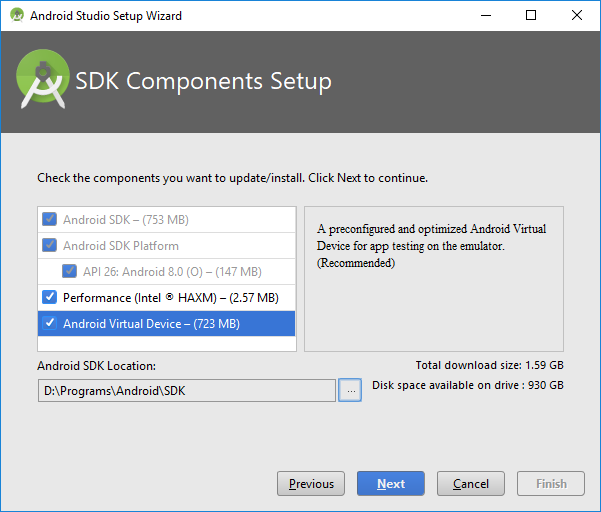Continue with the Next button
Screen dimensions: 601x512
(x=391, y=484)
